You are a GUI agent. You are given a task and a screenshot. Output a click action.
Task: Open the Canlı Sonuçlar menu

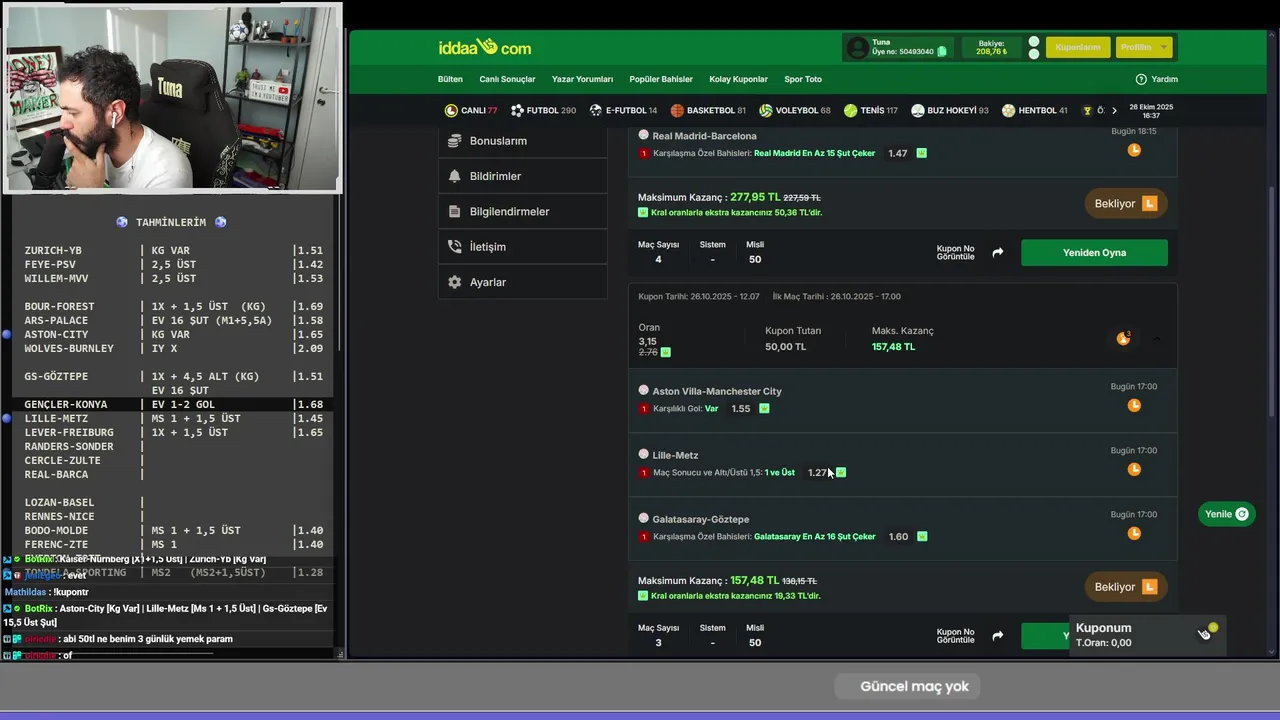(x=507, y=79)
